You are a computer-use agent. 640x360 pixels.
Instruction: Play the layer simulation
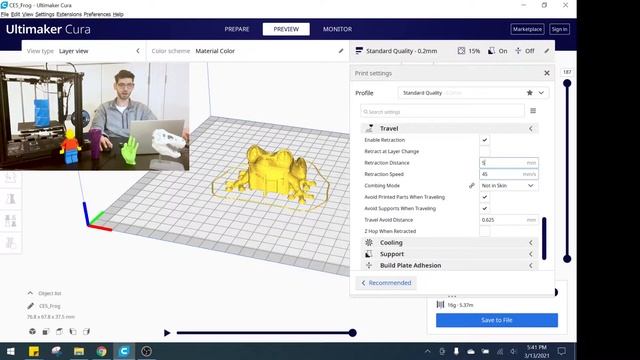point(167,333)
